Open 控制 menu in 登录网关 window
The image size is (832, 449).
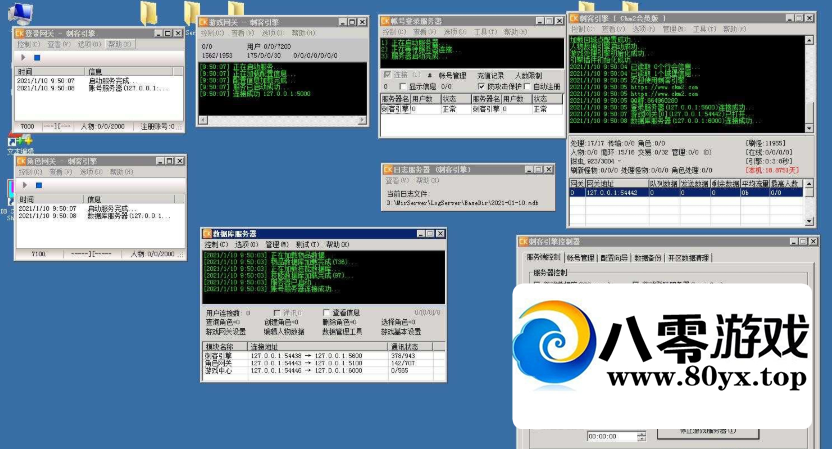point(29,45)
